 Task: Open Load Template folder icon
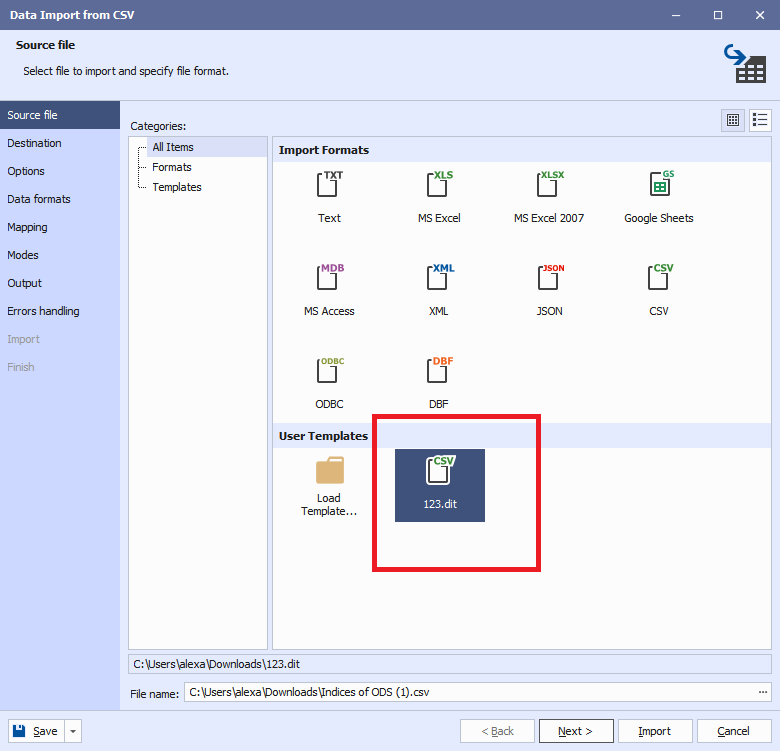click(x=329, y=470)
